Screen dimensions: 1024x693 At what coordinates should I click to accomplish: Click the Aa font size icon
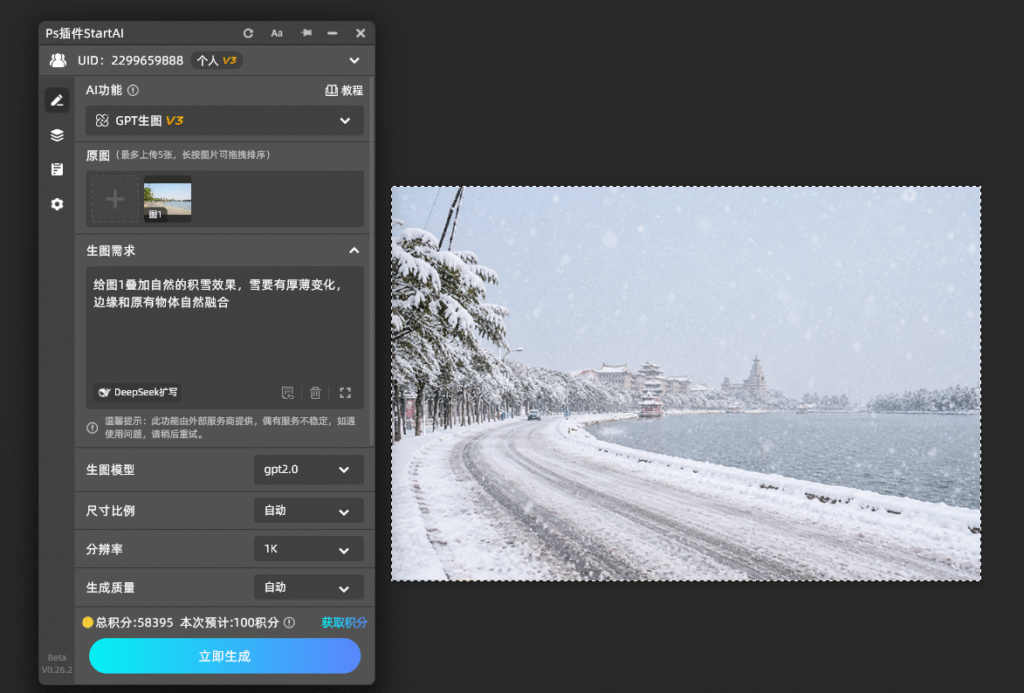coord(277,33)
